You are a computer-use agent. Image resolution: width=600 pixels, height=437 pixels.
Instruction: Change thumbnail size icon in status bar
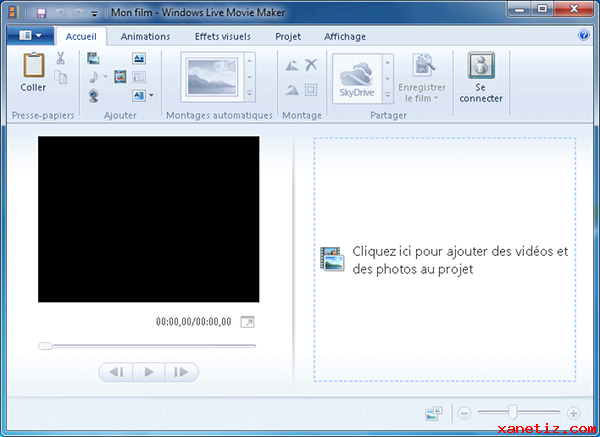pos(434,414)
